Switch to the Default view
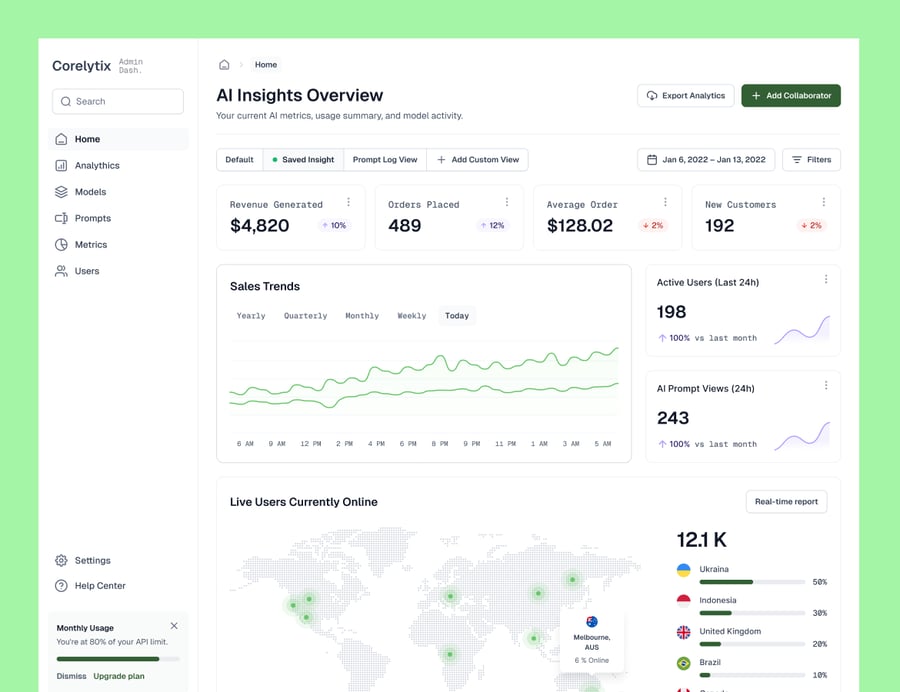Viewport: 900px width, 692px height. click(239, 160)
